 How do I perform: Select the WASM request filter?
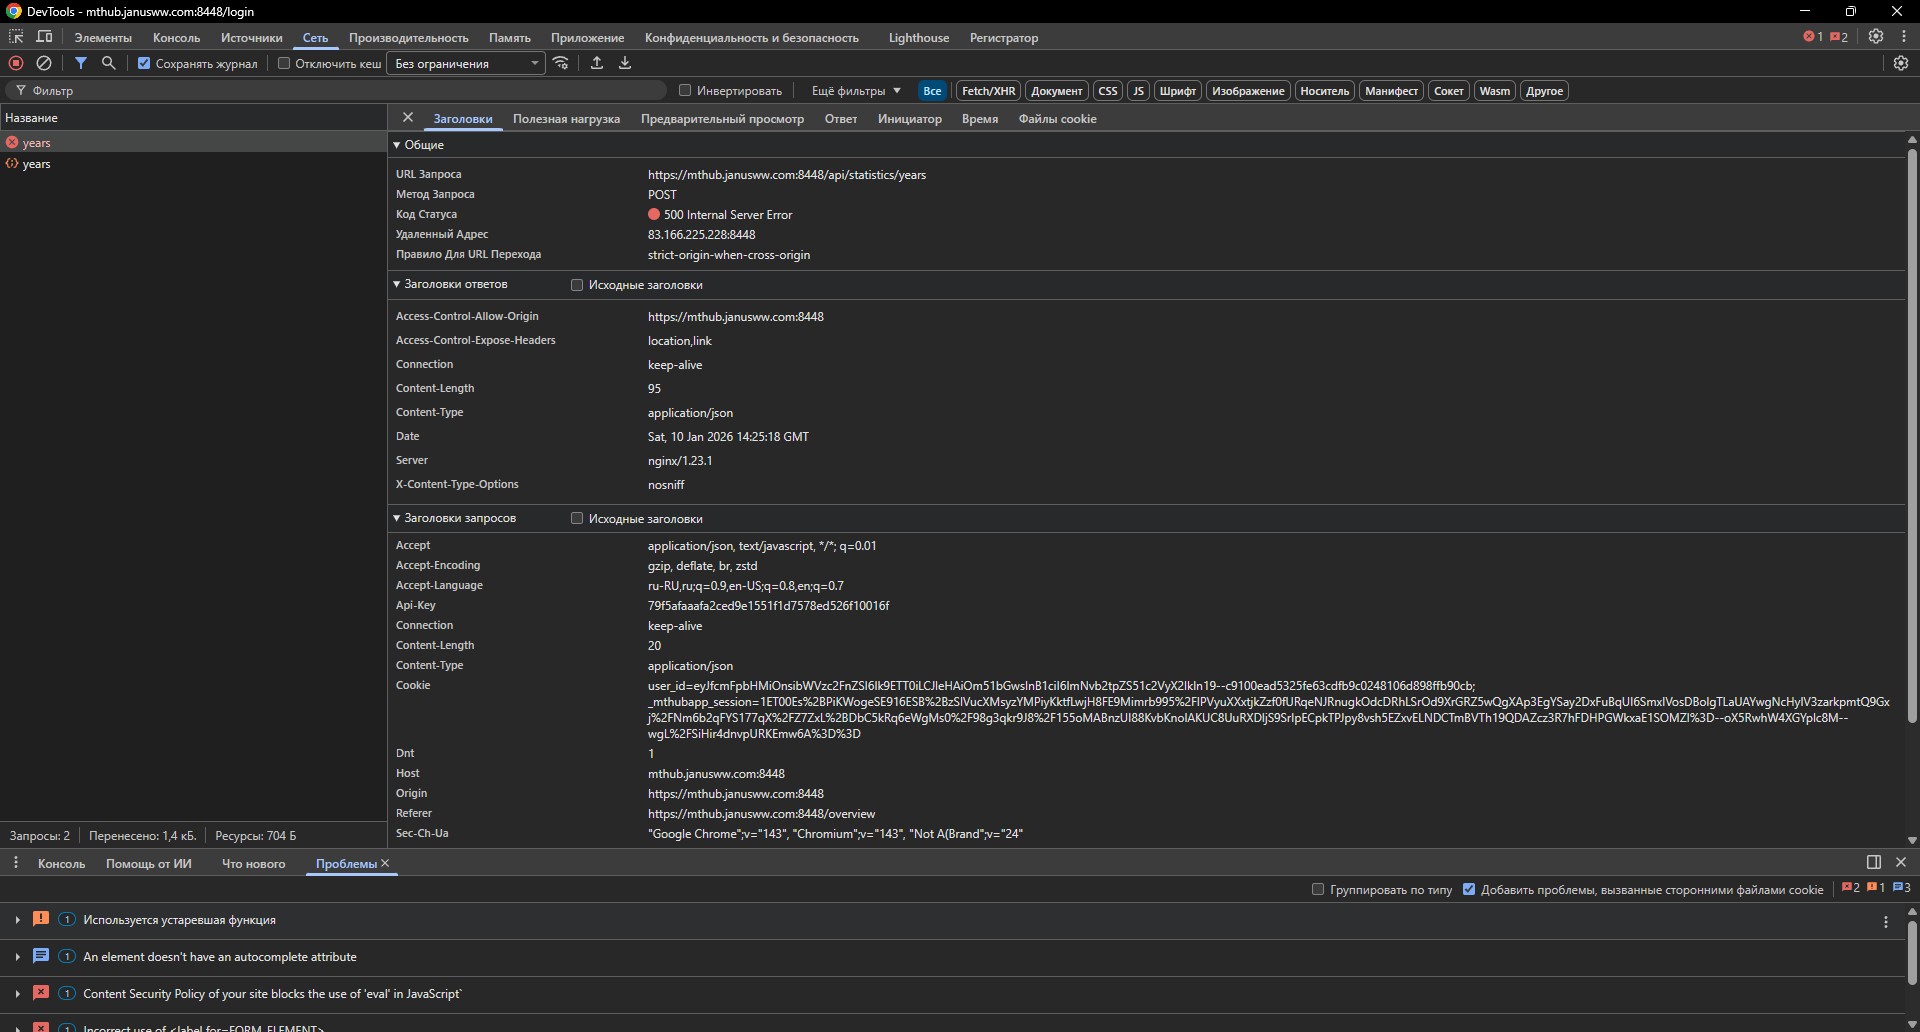pyautogui.click(x=1494, y=90)
